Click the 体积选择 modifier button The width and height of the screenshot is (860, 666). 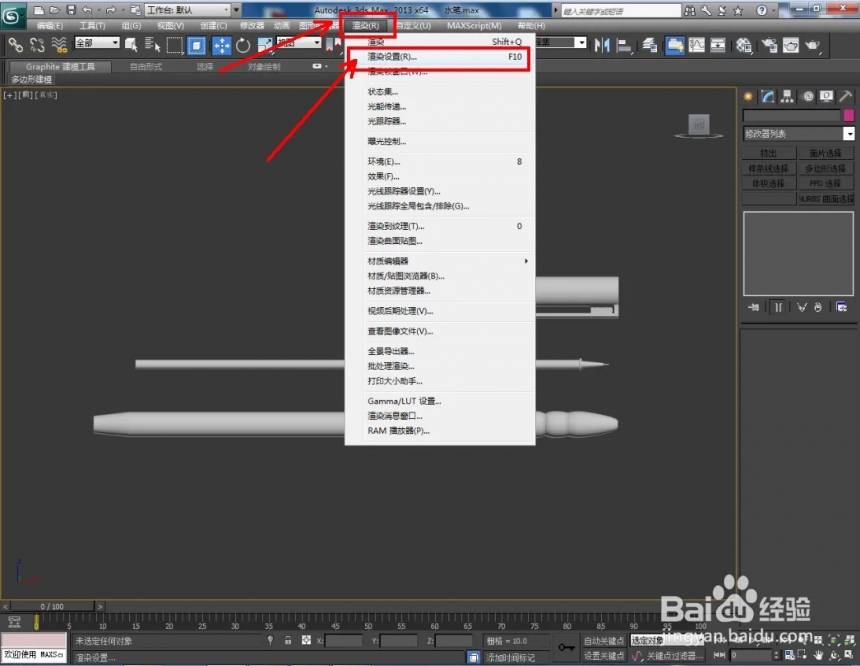pyautogui.click(x=768, y=183)
